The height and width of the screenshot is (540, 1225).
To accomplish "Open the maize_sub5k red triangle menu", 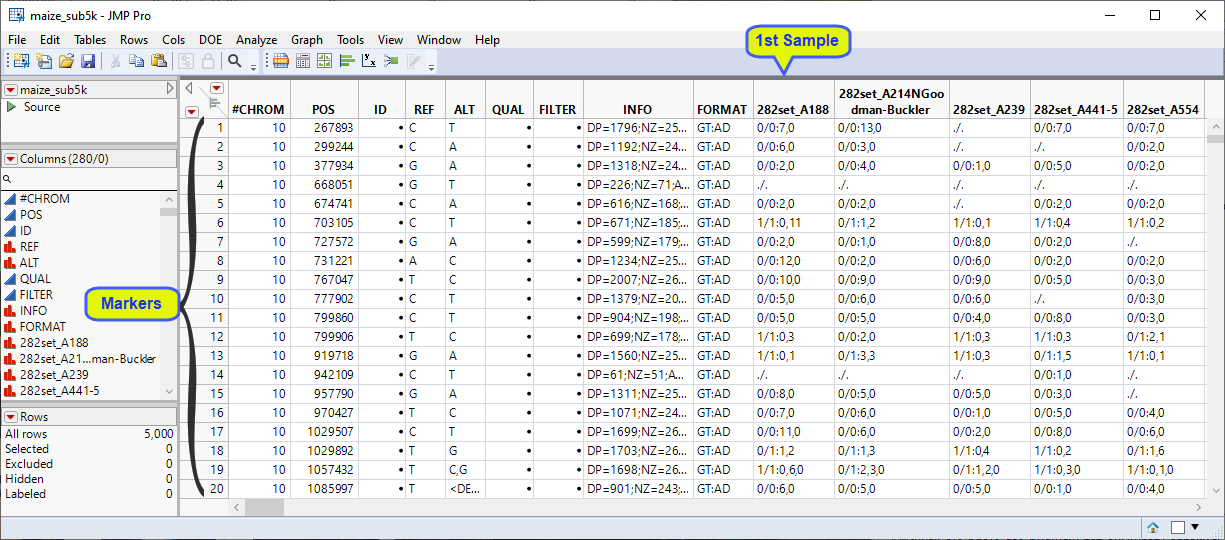I will click(11, 90).
